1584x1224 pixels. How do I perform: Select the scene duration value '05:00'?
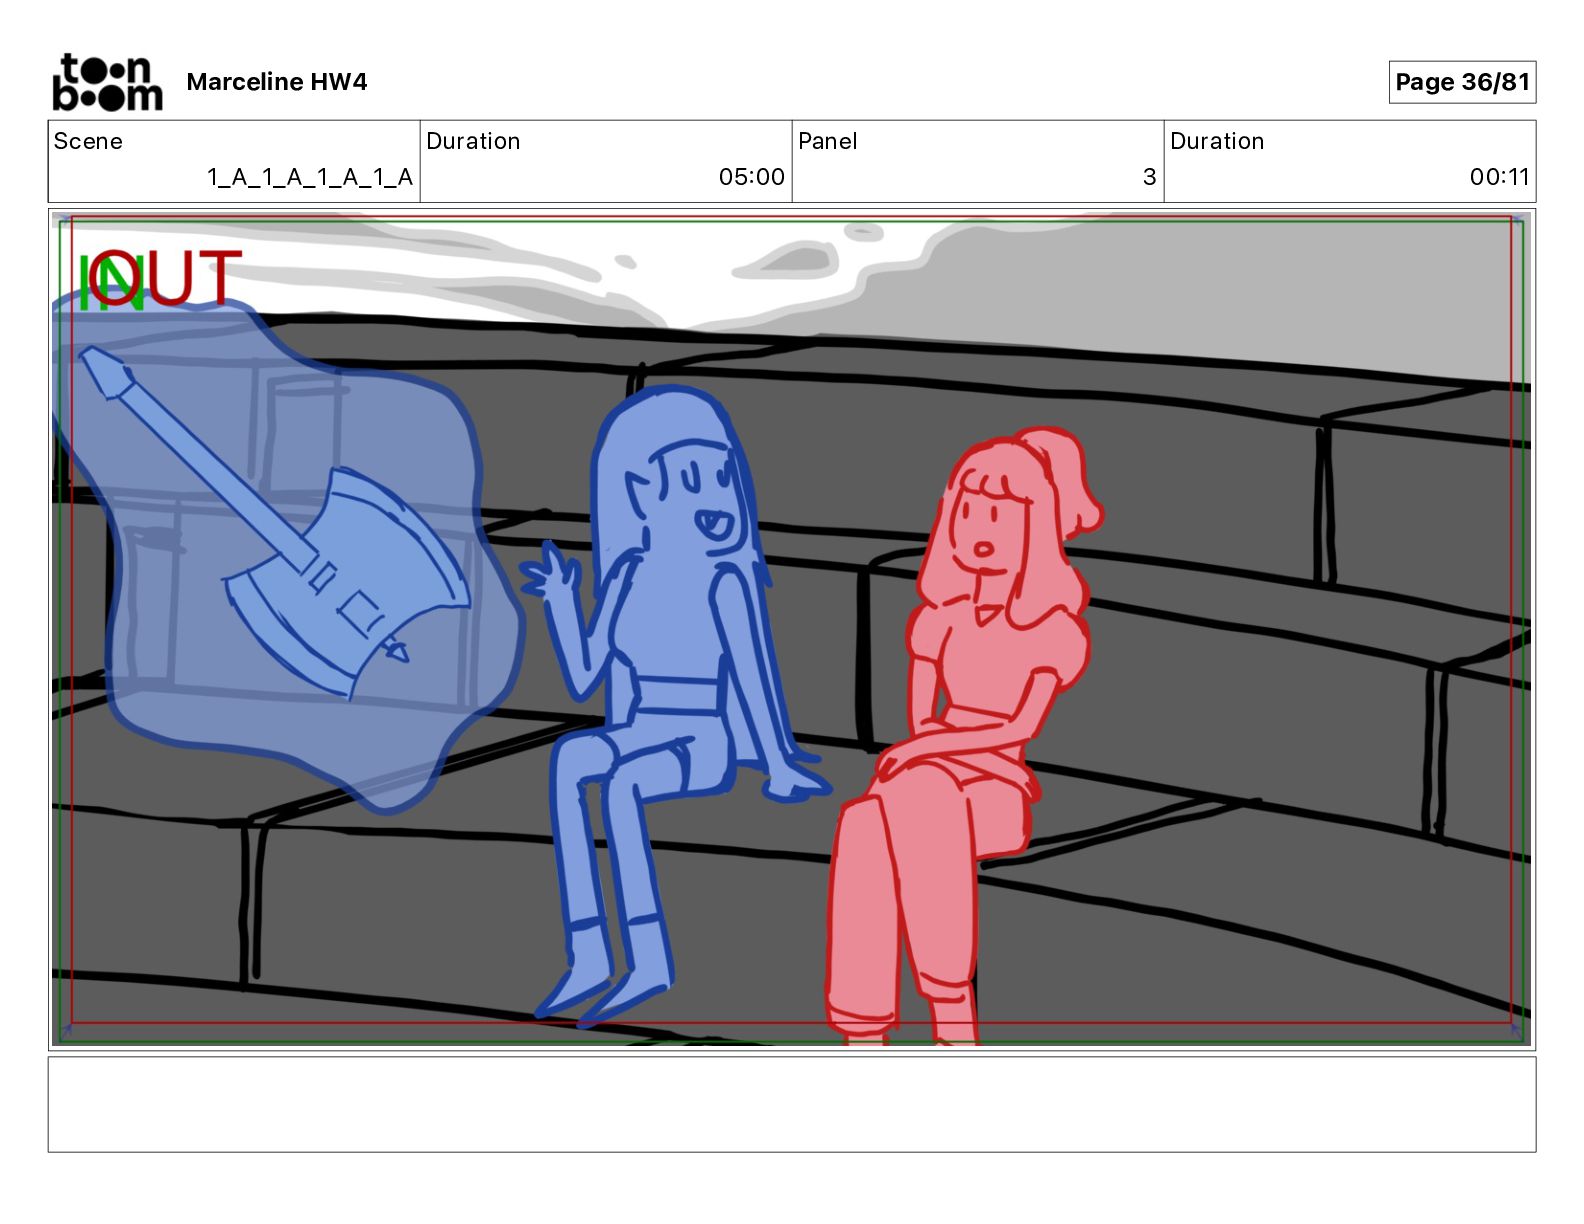tap(752, 177)
